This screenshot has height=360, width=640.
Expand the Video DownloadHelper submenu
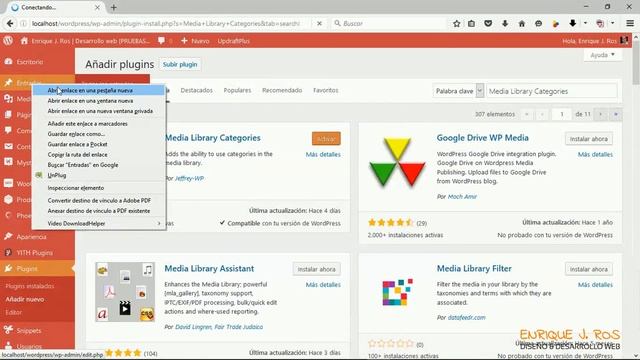(x=99, y=224)
